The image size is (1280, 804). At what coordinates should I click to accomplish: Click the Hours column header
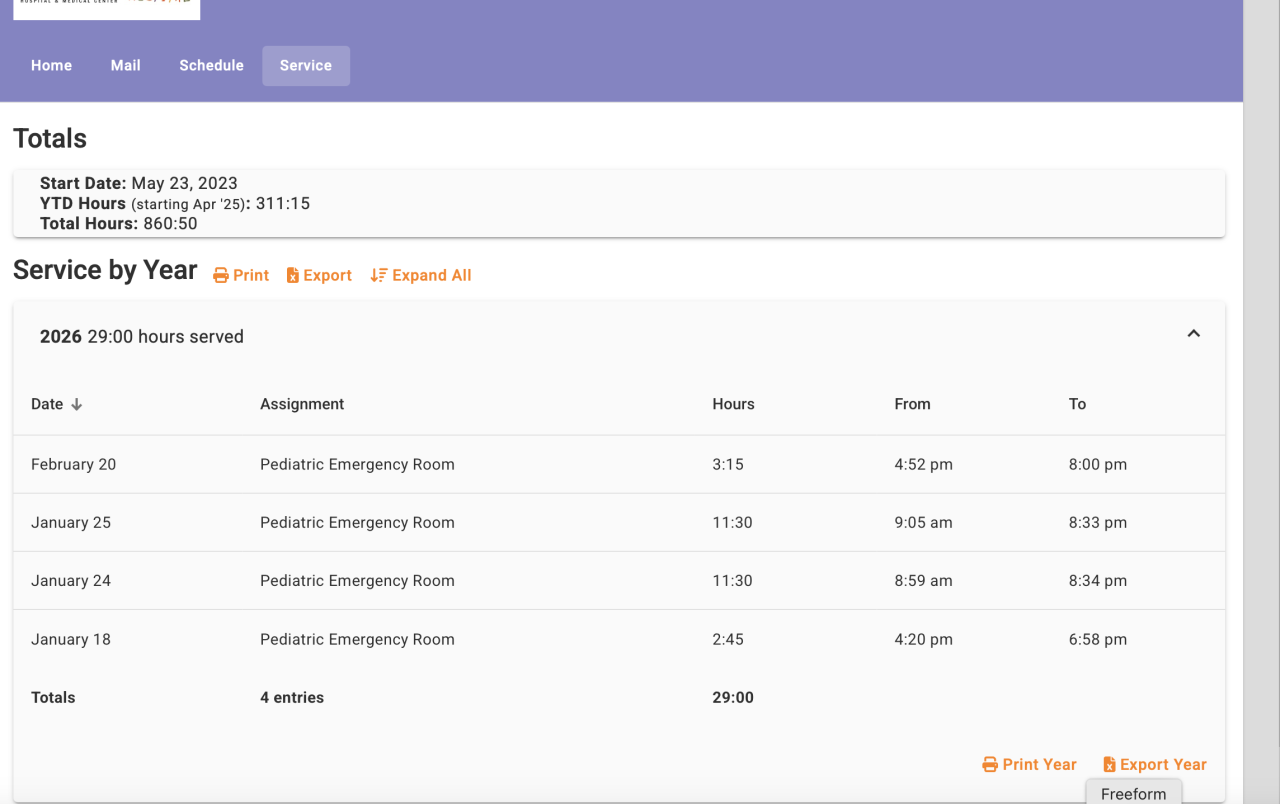[733, 405]
